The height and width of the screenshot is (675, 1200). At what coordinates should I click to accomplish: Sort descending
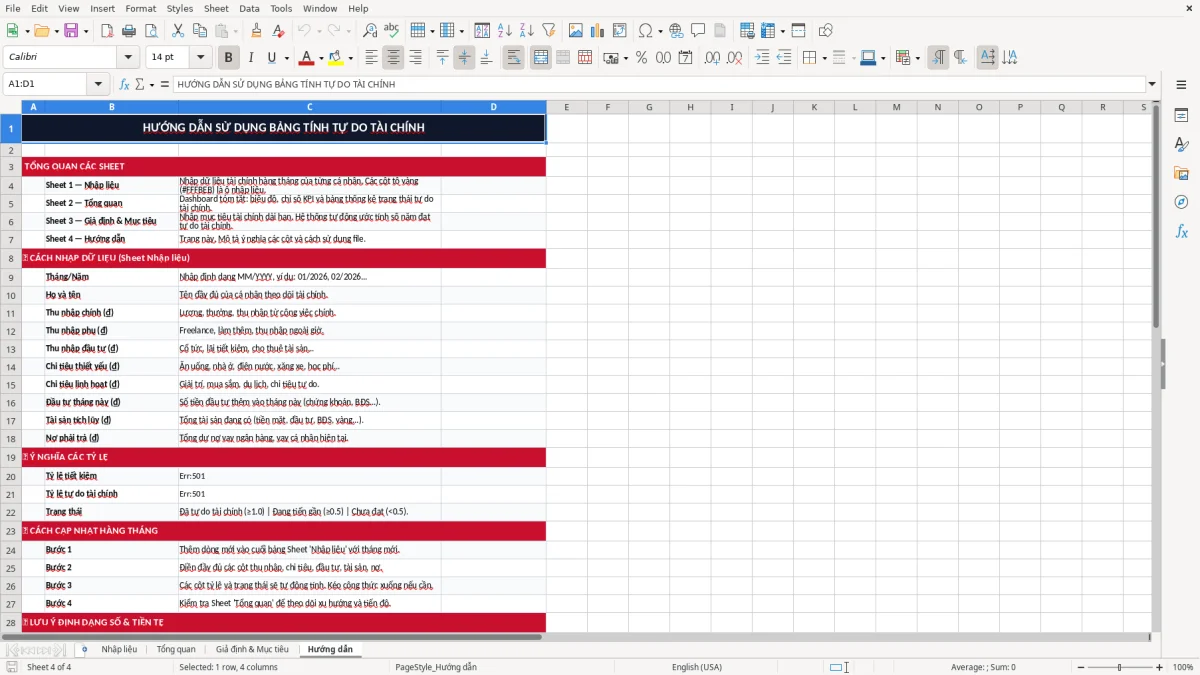(526, 31)
